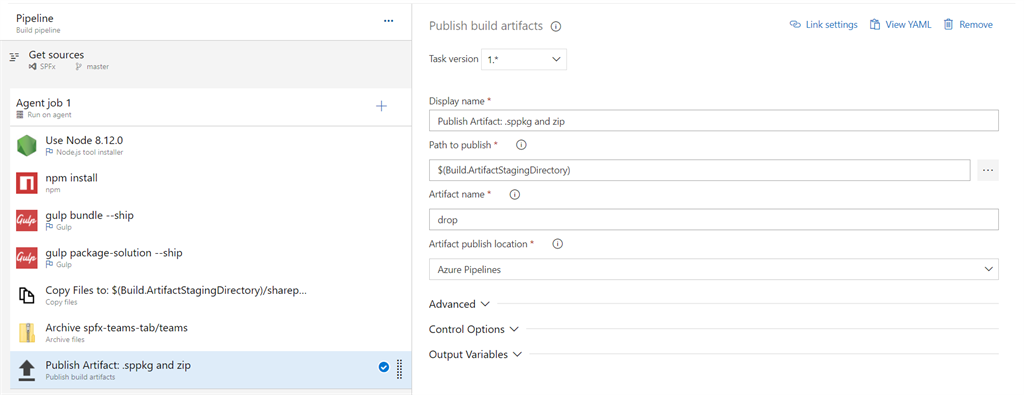Click the drag handle on Publish Artifact task

[400, 370]
